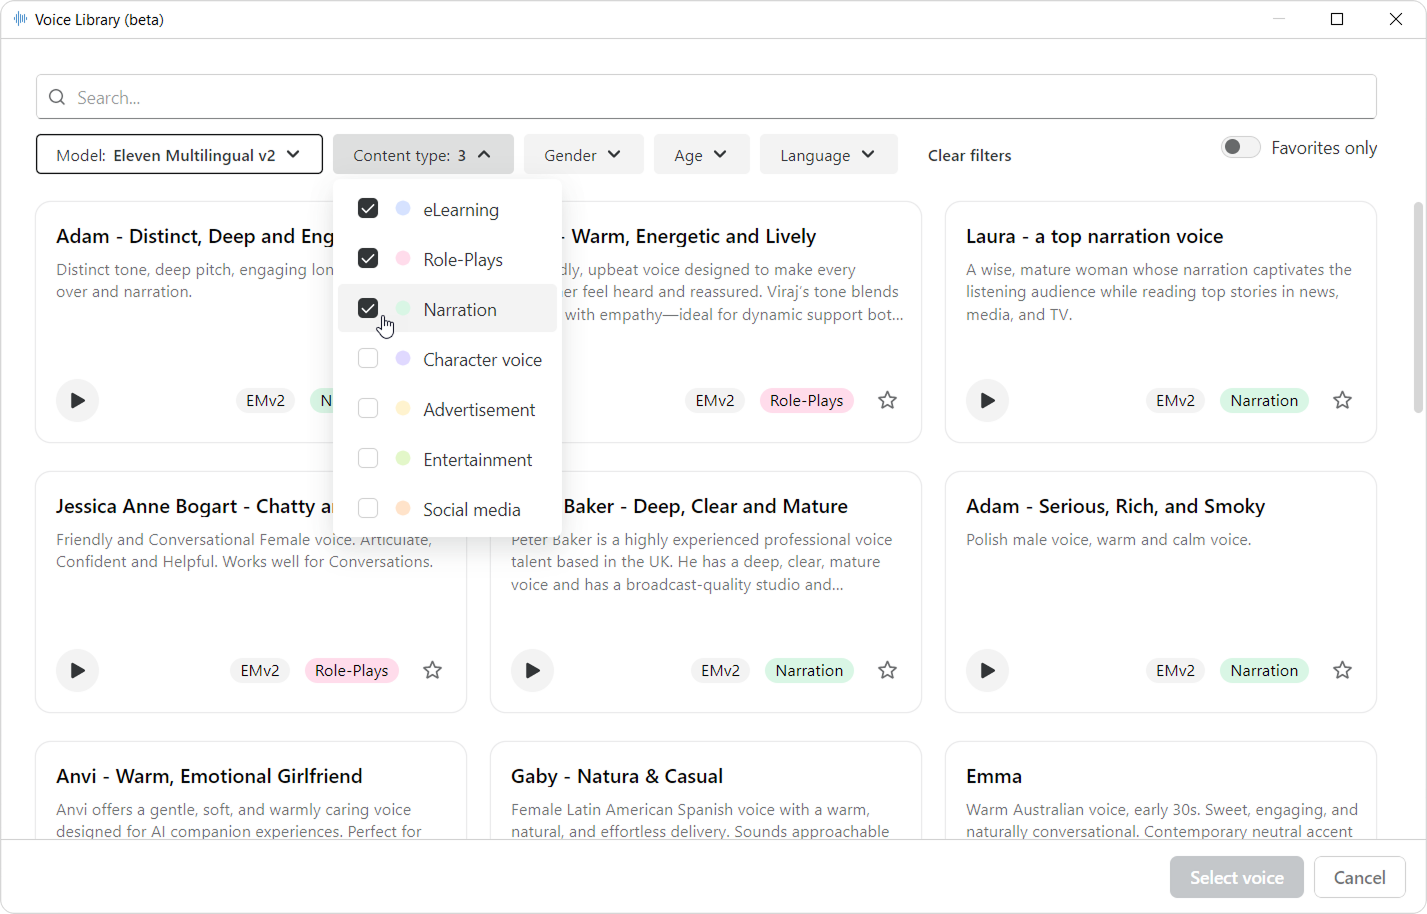Image resolution: width=1427 pixels, height=914 pixels.
Task: Favorite the Baker - Deep, Clear and Mature voice
Action: 887,671
